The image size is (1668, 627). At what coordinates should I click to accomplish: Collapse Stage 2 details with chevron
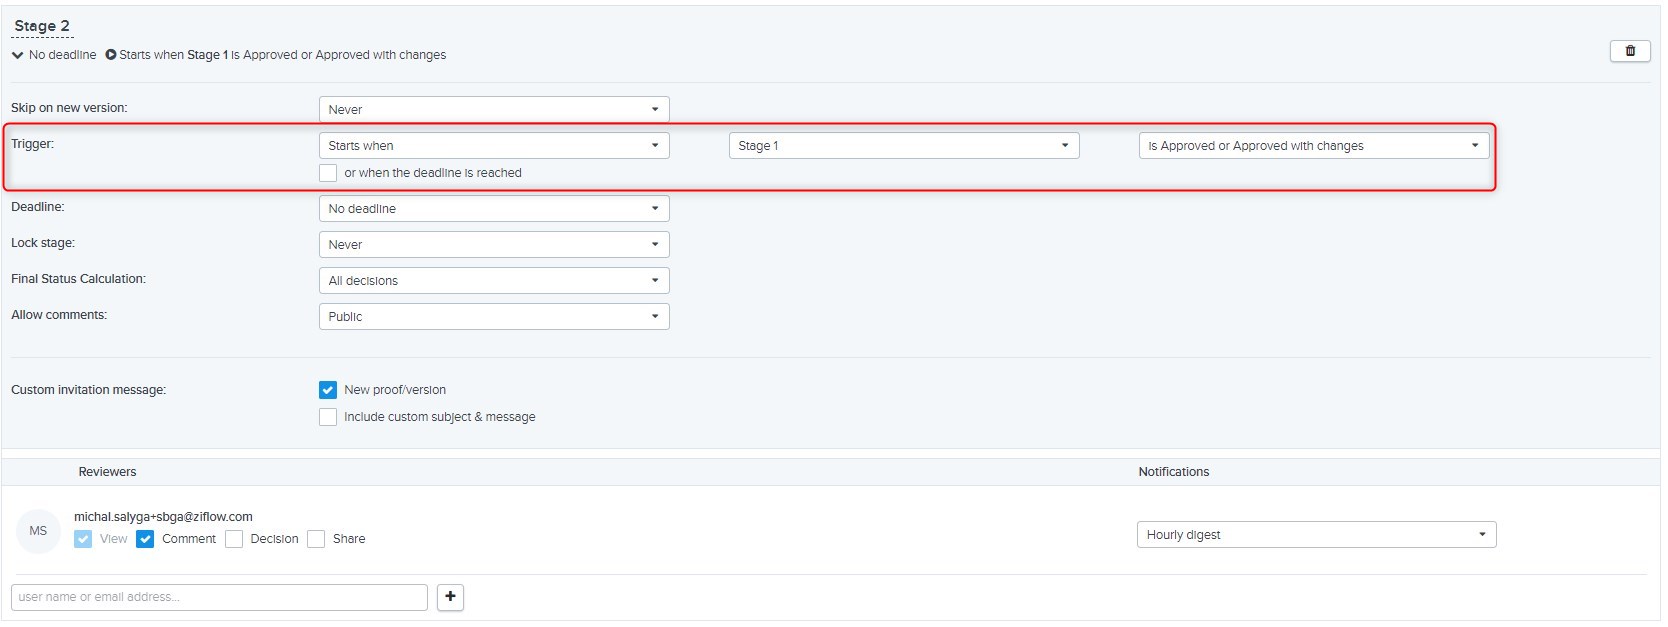point(17,55)
